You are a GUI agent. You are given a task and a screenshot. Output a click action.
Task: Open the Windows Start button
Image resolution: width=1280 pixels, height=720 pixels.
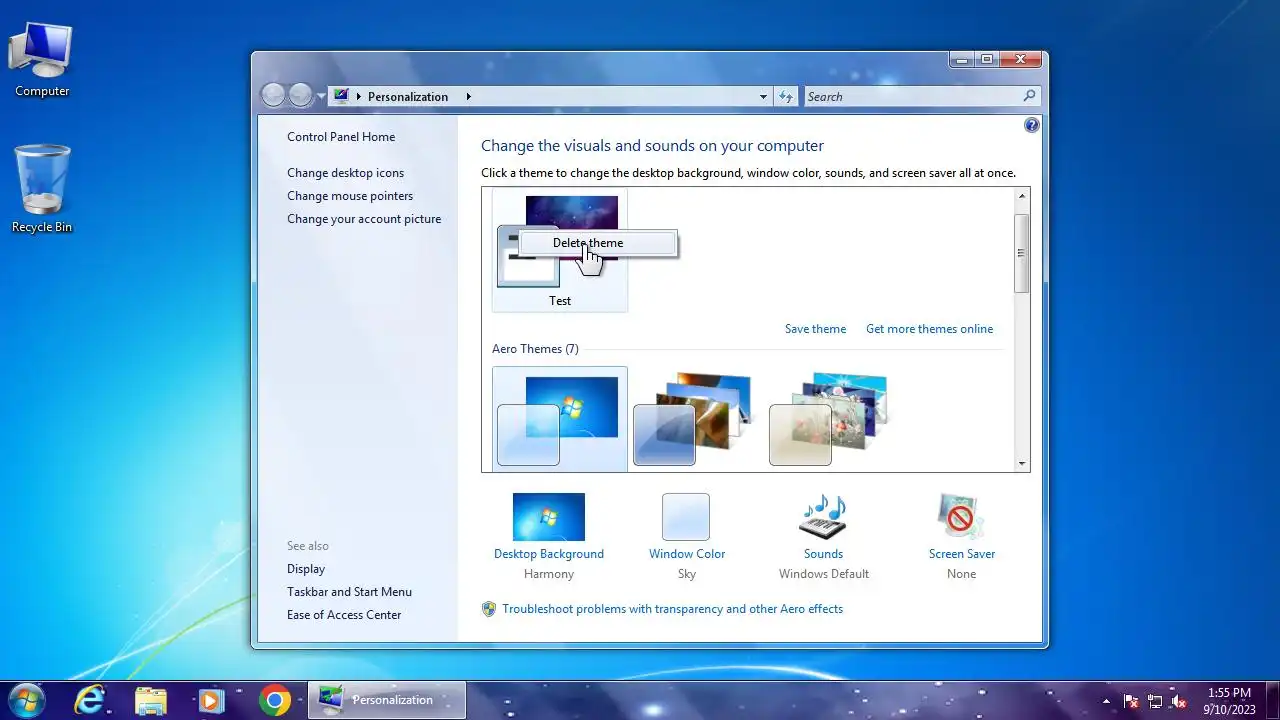click(x=27, y=700)
